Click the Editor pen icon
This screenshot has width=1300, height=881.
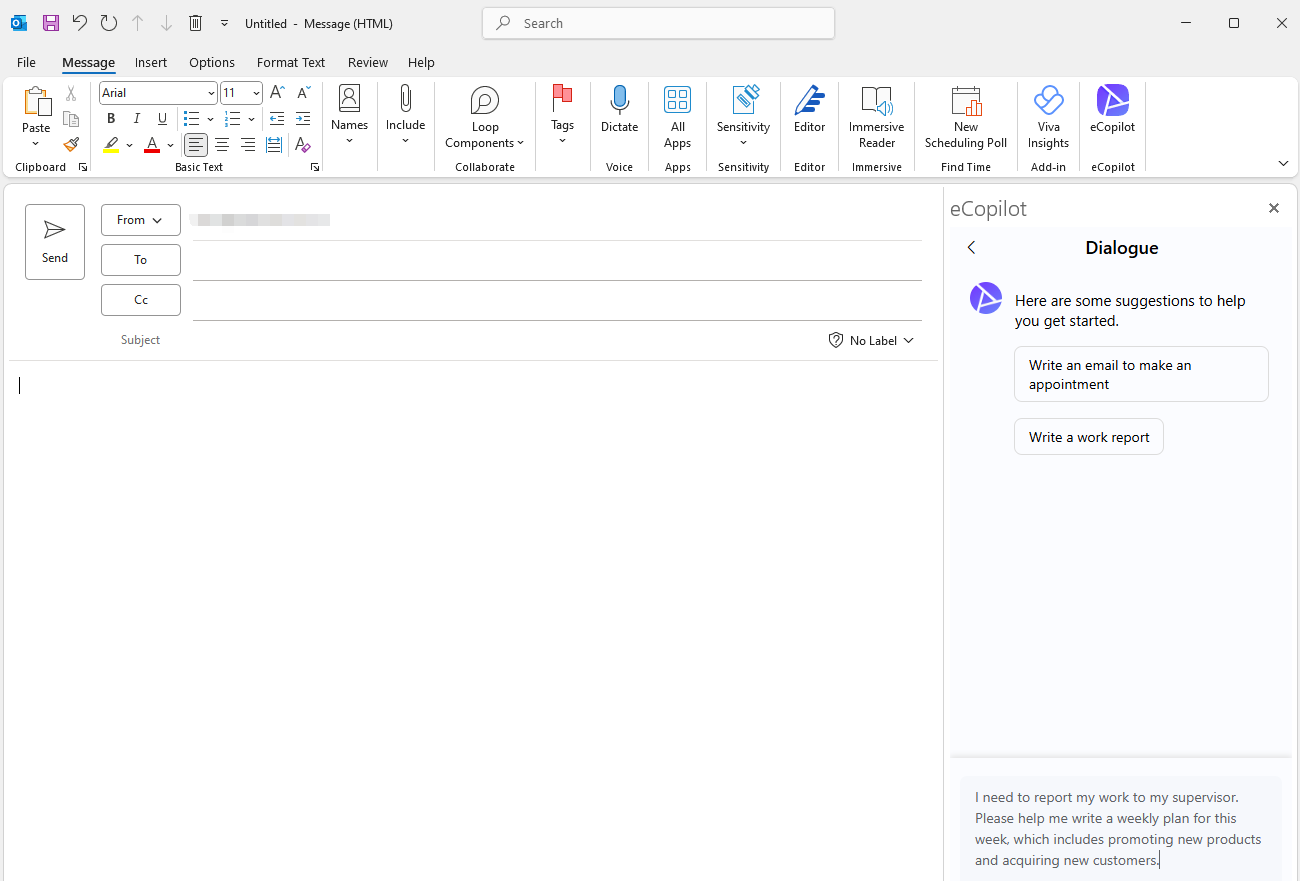[809, 101]
